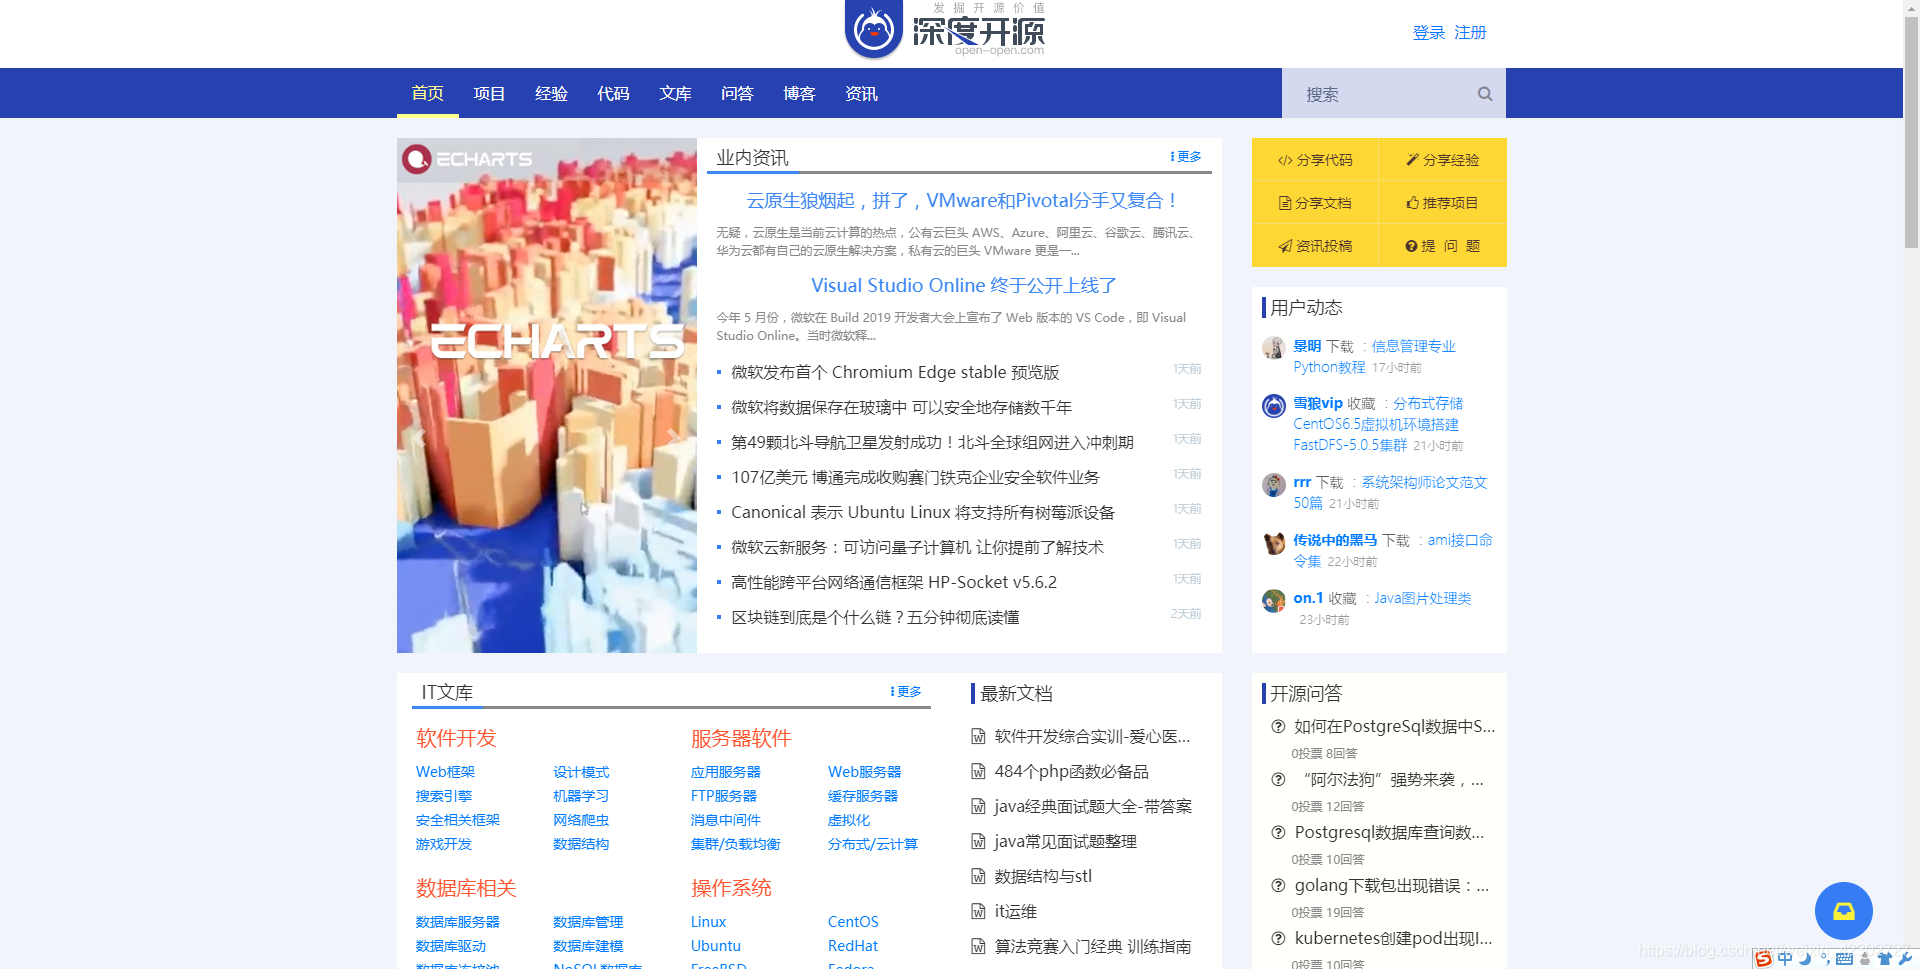Click the search magnifier icon

[x=1485, y=94]
